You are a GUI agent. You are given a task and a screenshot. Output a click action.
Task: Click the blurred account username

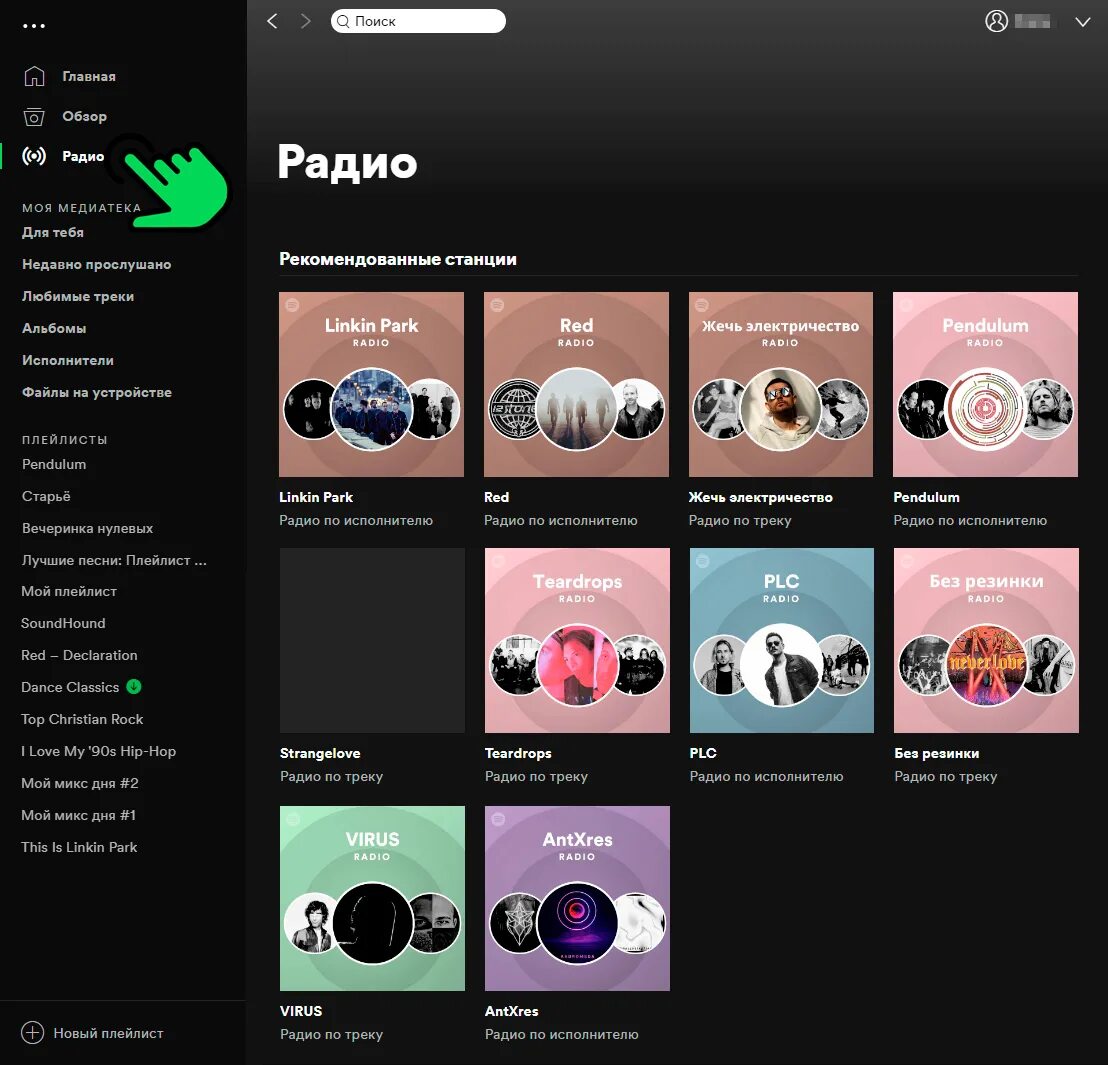coord(1032,21)
